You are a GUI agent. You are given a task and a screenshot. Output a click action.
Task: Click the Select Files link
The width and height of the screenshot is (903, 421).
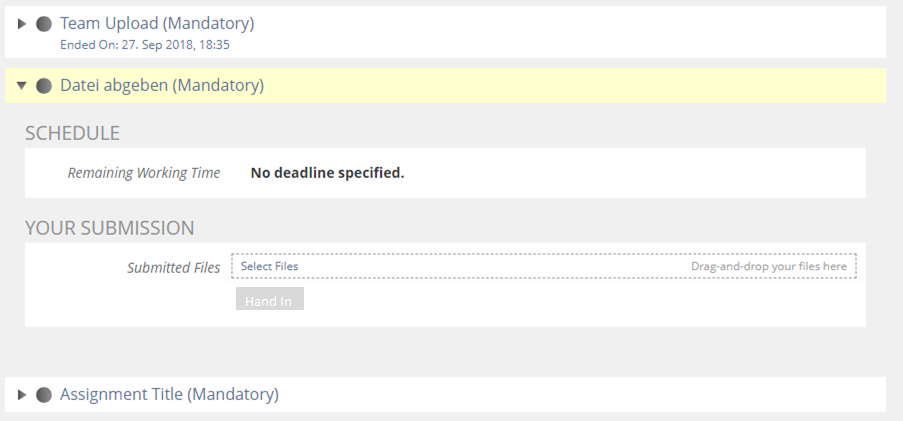click(x=269, y=267)
